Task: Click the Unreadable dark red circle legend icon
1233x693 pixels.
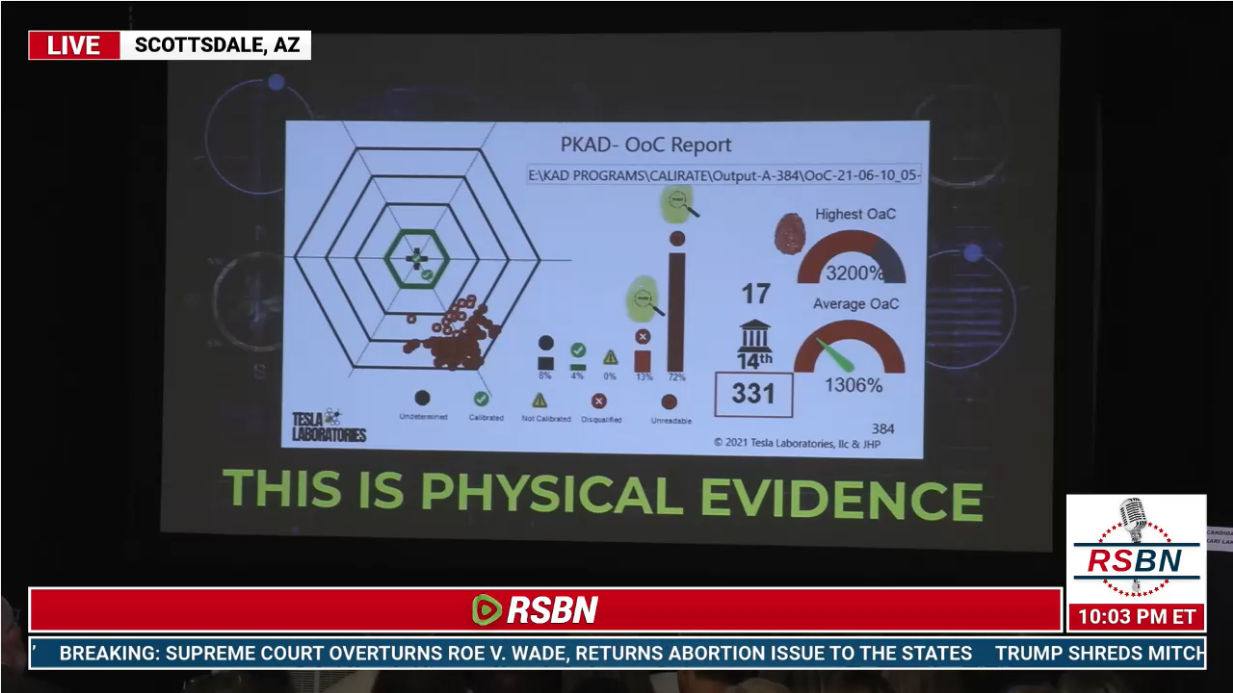Action: pos(669,402)
